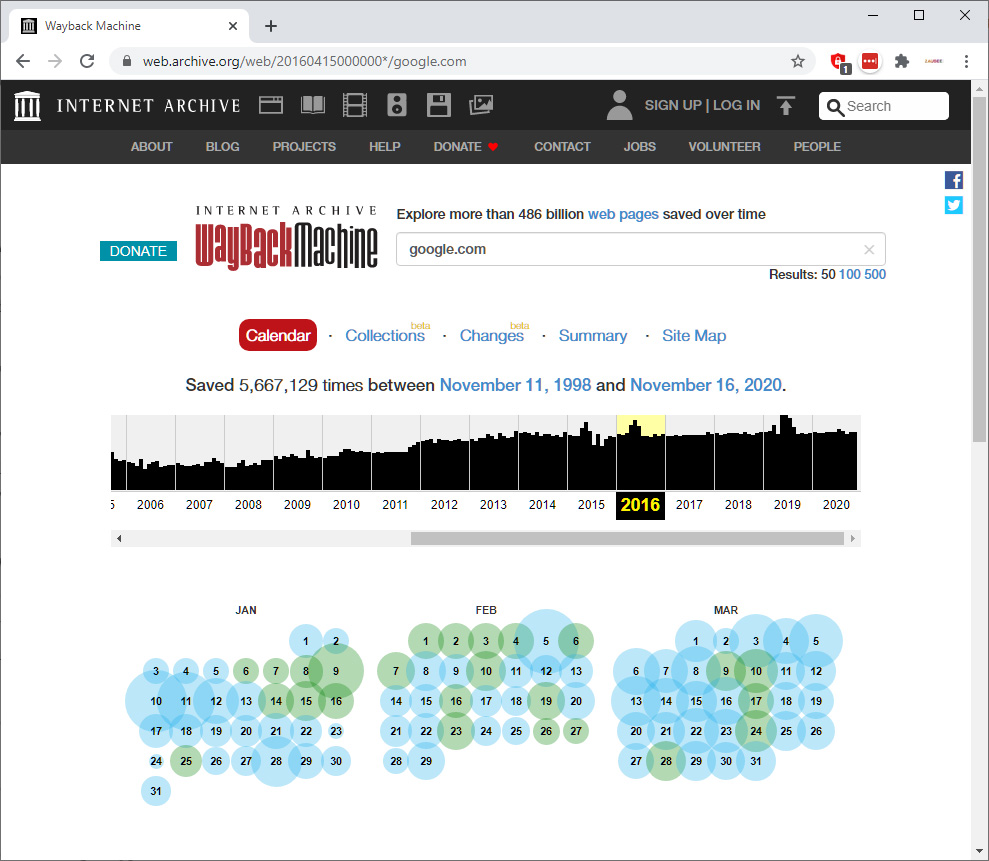Open the Internet Archive home logo
The image size is (989, 861).
127,105
